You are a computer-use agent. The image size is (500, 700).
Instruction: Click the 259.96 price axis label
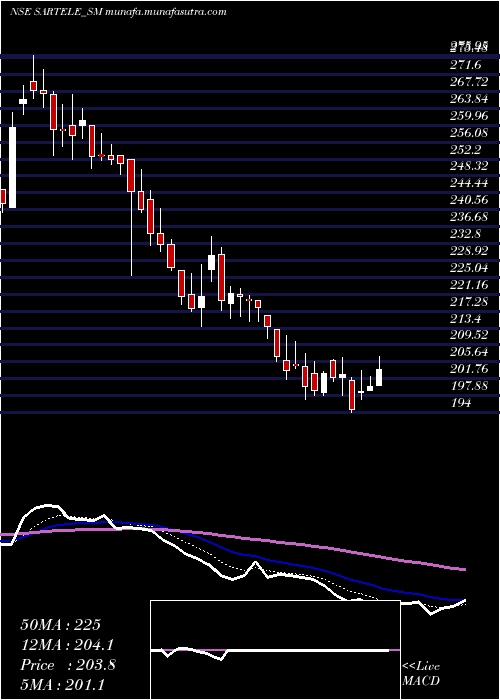(x=469, y=116)
